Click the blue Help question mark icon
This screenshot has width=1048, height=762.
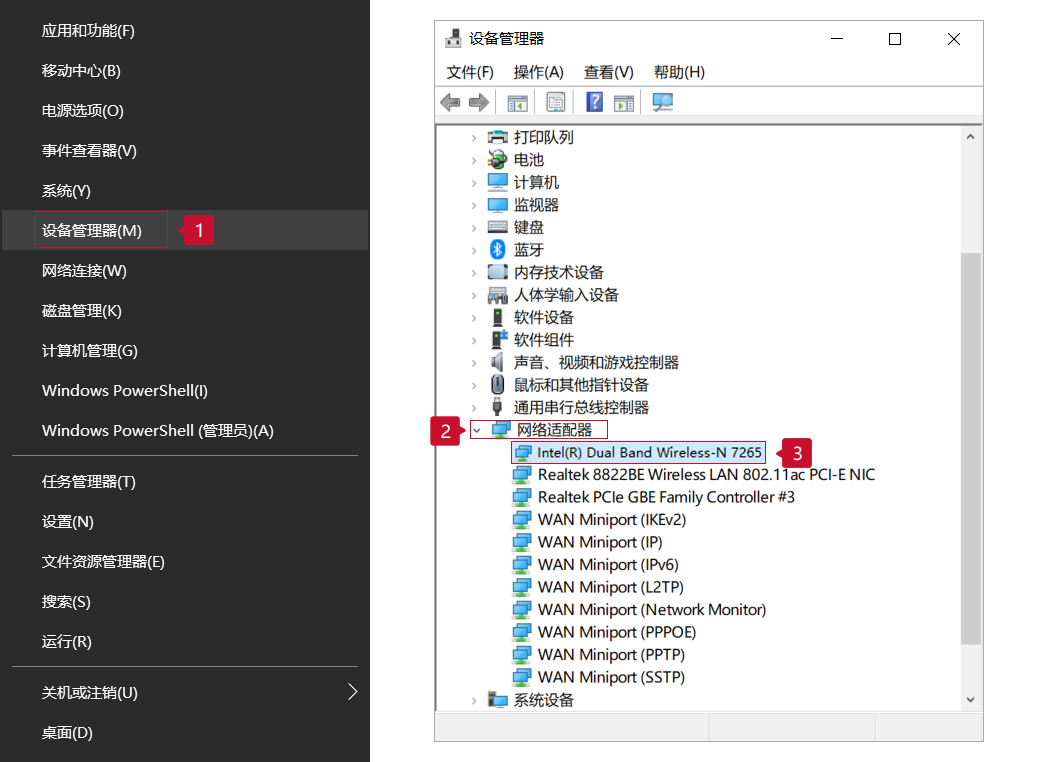[594, 102]
